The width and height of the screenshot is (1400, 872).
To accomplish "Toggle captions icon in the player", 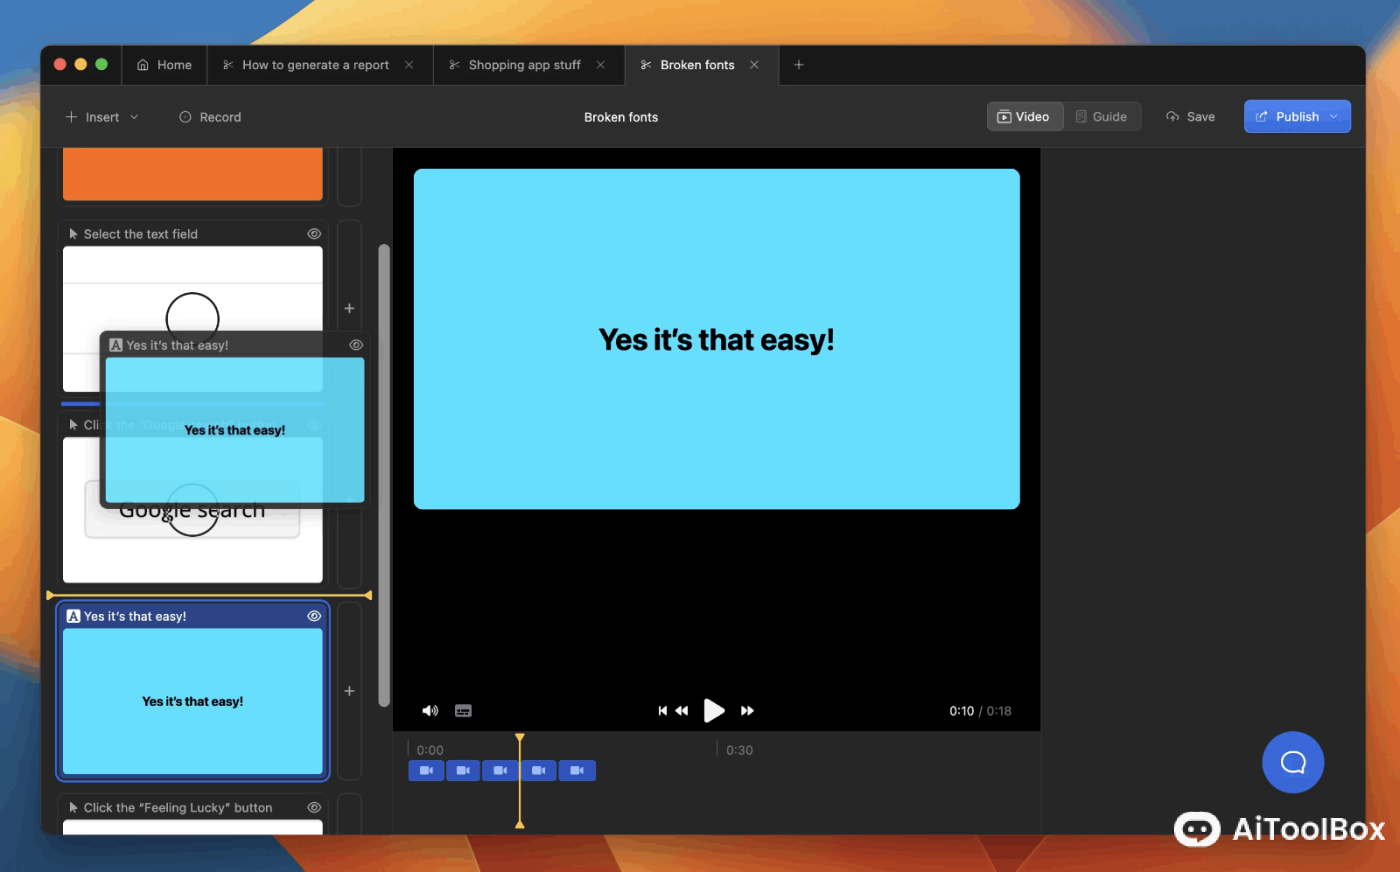I will pyautogui.click(x=463, y=711).
